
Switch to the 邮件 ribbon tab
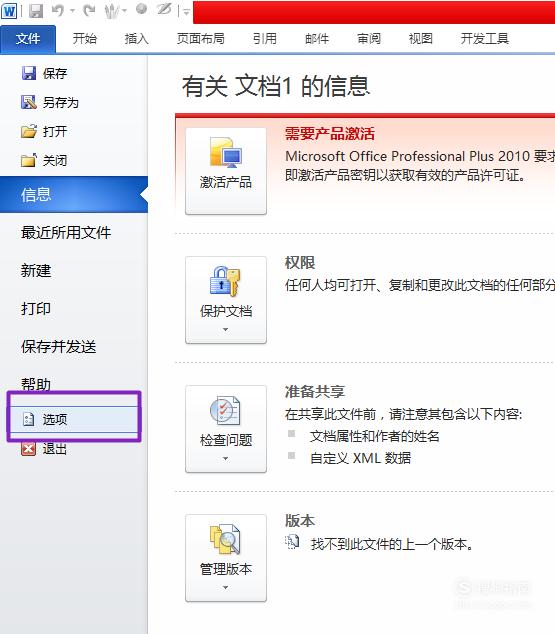(317, 39)
